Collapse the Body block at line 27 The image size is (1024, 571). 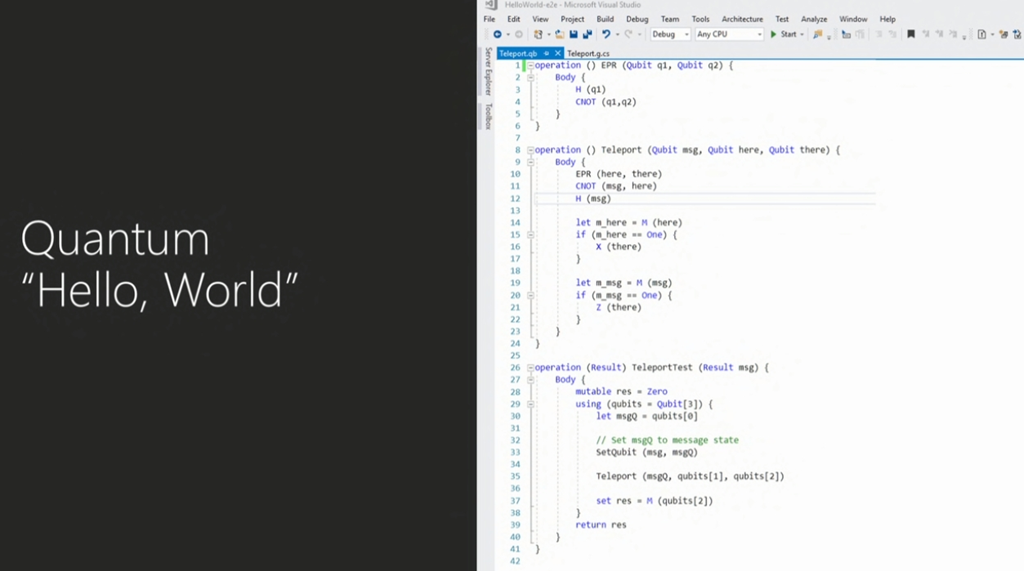pyautogui.click(x=530, y=380)
